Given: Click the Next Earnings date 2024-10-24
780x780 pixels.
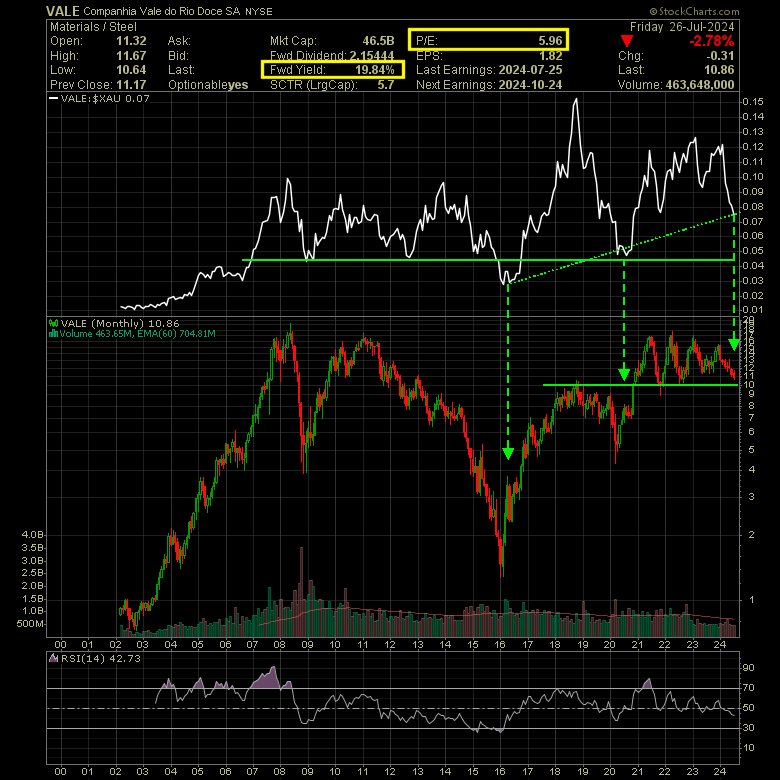Looking at the screenshot, I should [530, 85].
